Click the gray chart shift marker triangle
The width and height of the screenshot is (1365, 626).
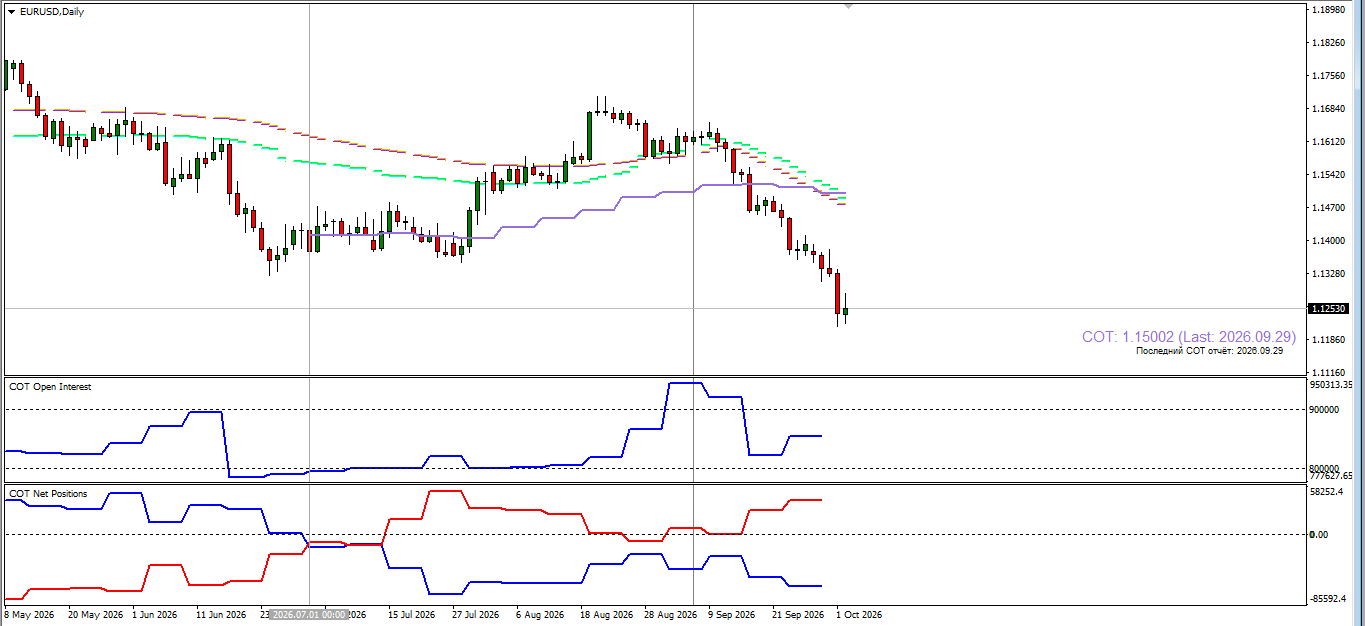(849, 7)
